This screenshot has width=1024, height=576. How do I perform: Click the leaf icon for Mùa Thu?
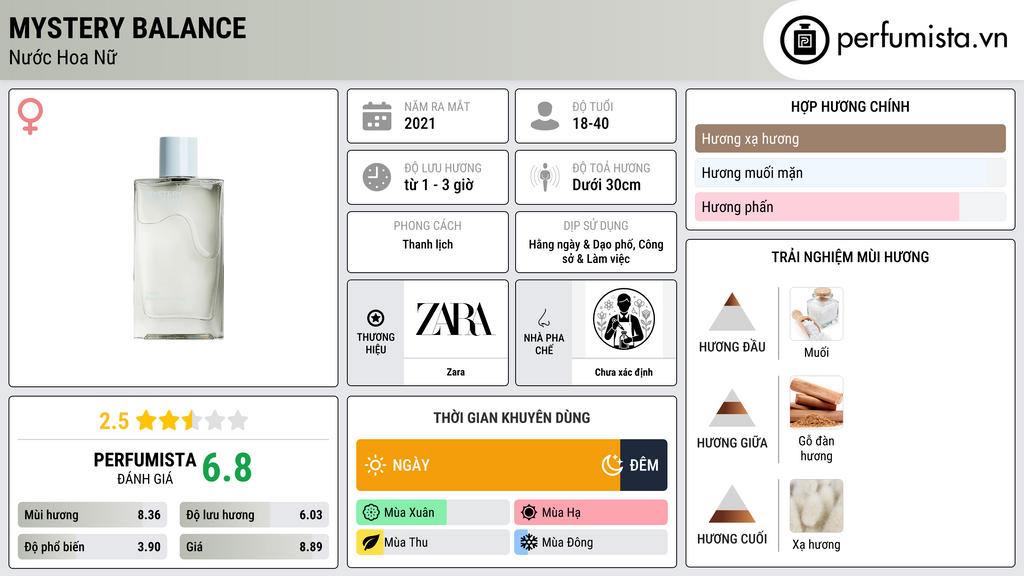tap(371, 543)
